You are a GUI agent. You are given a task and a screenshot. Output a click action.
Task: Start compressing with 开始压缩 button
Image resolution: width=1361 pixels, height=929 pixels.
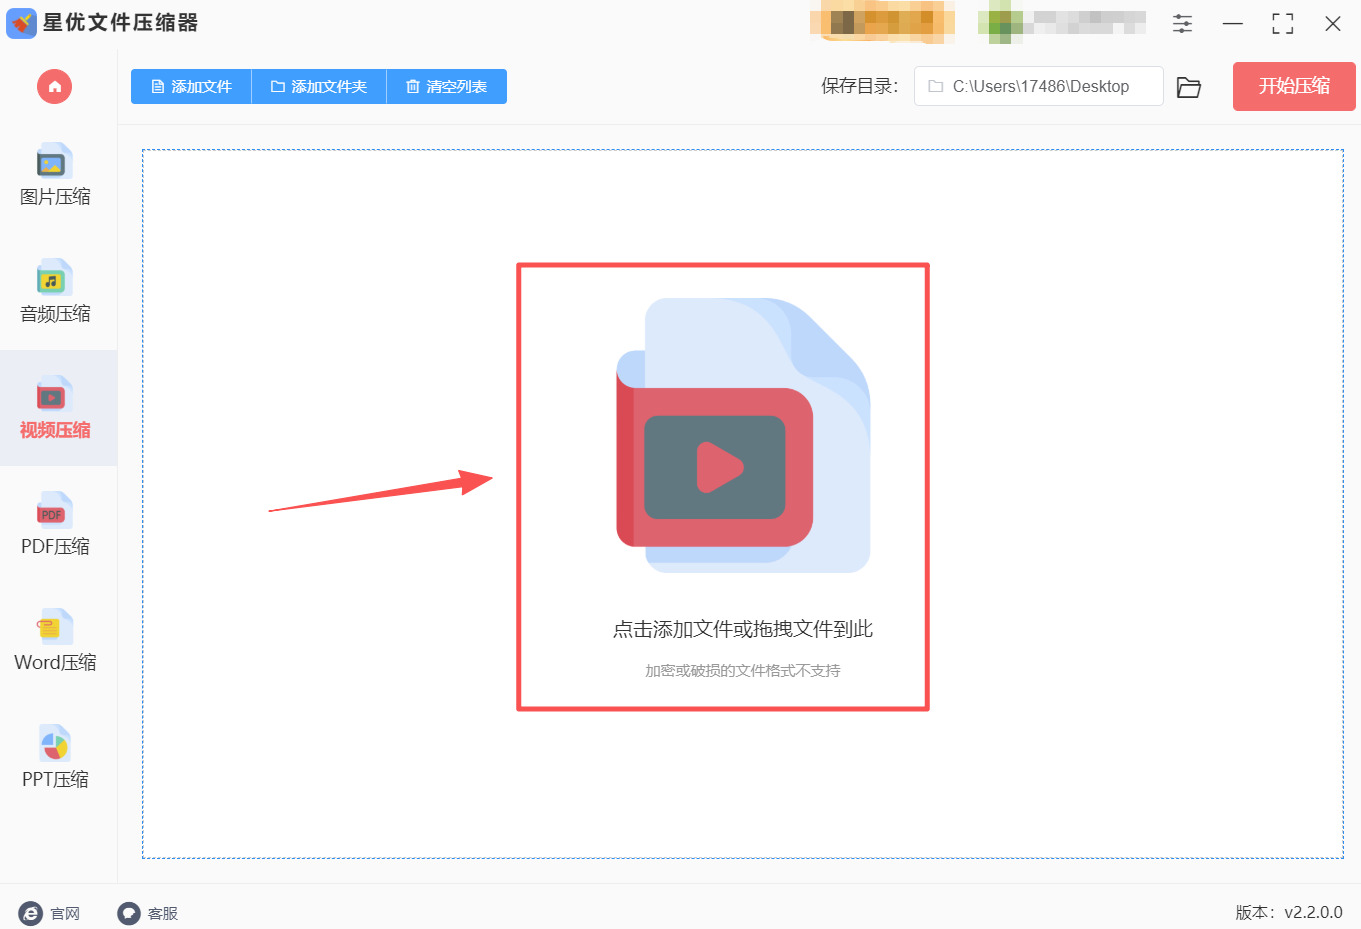pyautogui.click(x=1293, y=86)
